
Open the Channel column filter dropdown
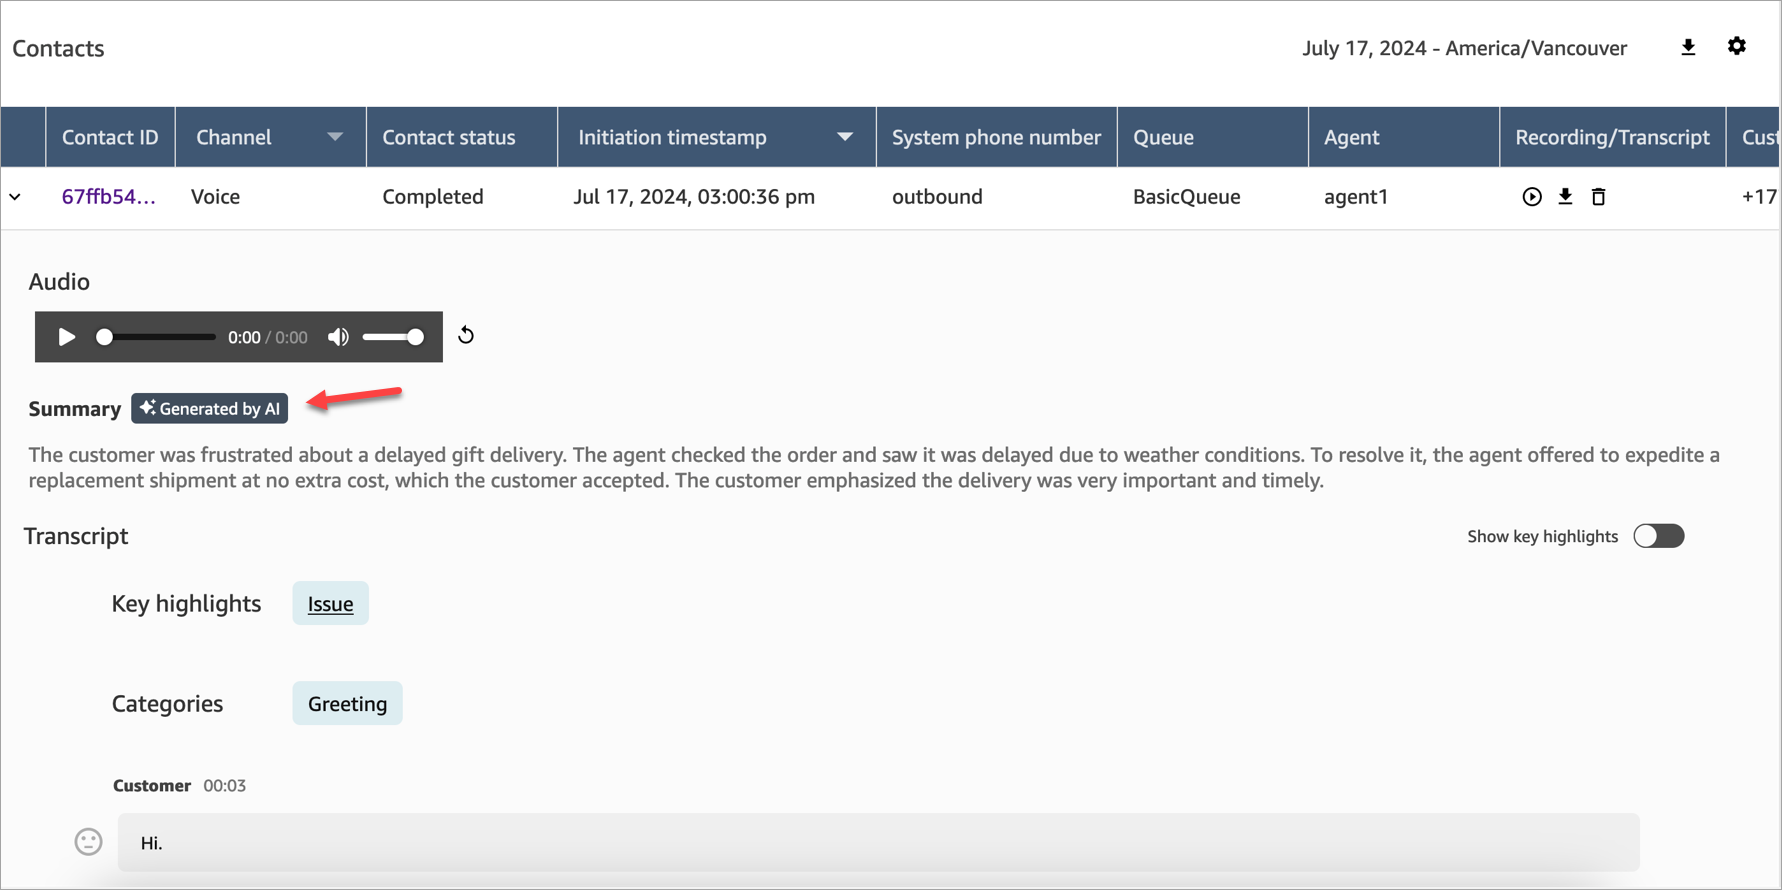(x=335, y=137)
